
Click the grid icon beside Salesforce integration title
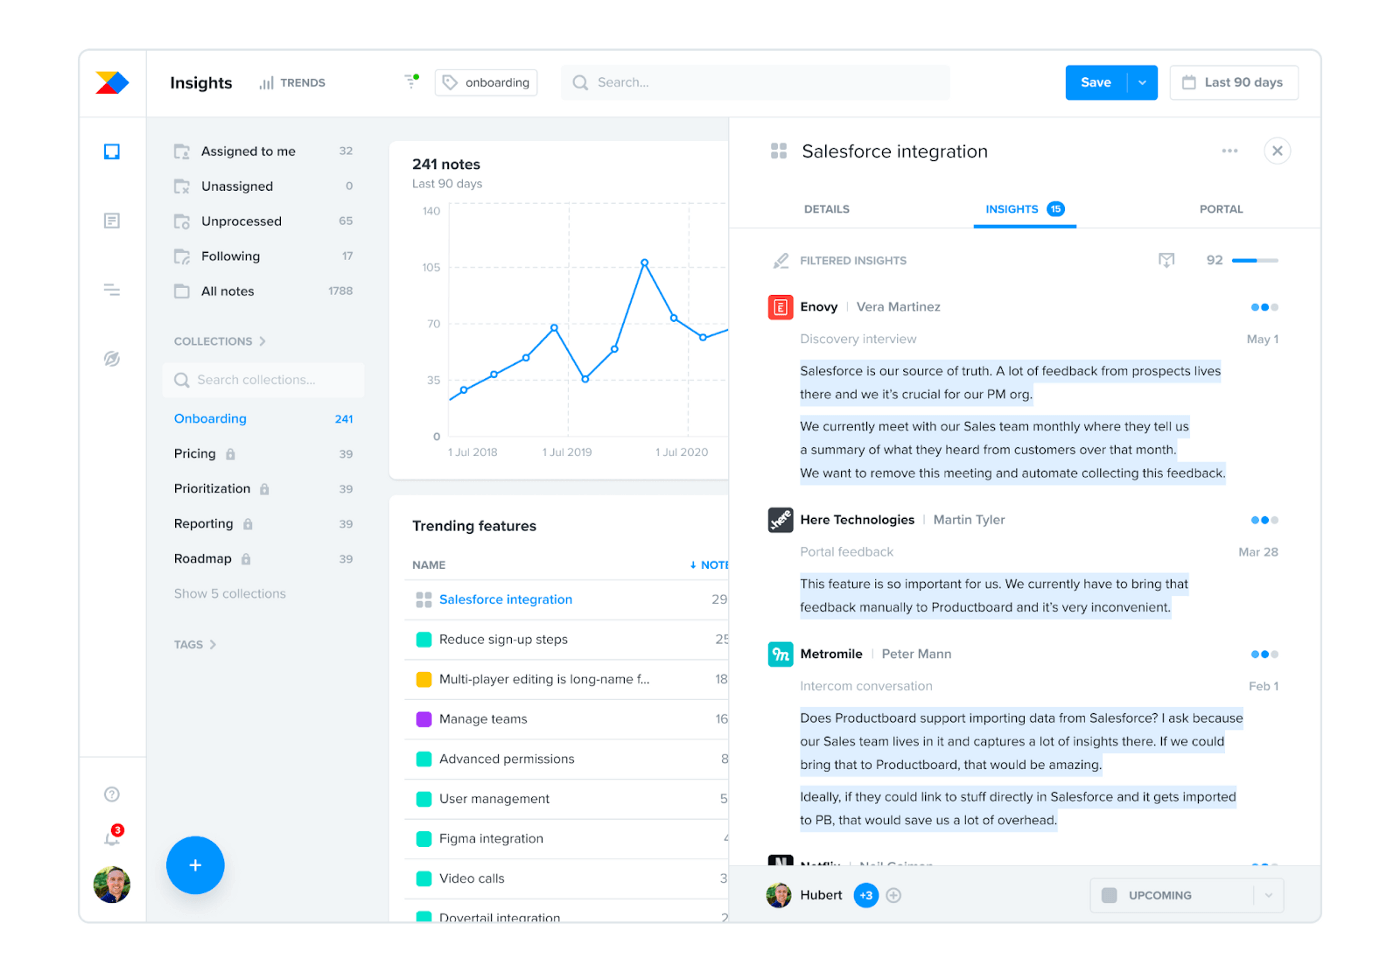point(779,151)
